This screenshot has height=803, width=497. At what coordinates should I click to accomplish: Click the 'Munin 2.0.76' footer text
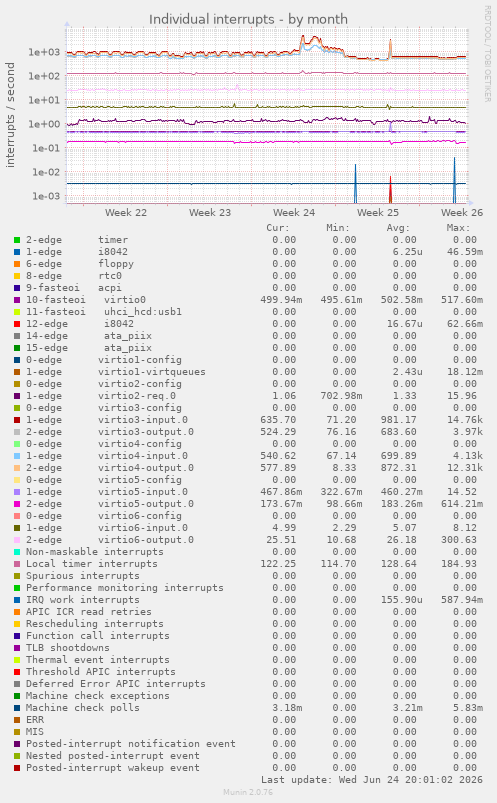(248, 792)
